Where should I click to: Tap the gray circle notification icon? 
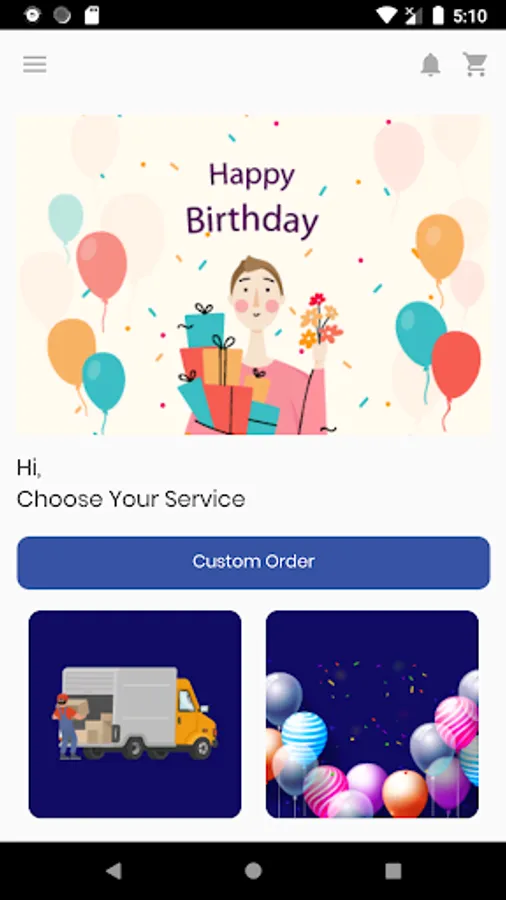(x=62, y=15)
